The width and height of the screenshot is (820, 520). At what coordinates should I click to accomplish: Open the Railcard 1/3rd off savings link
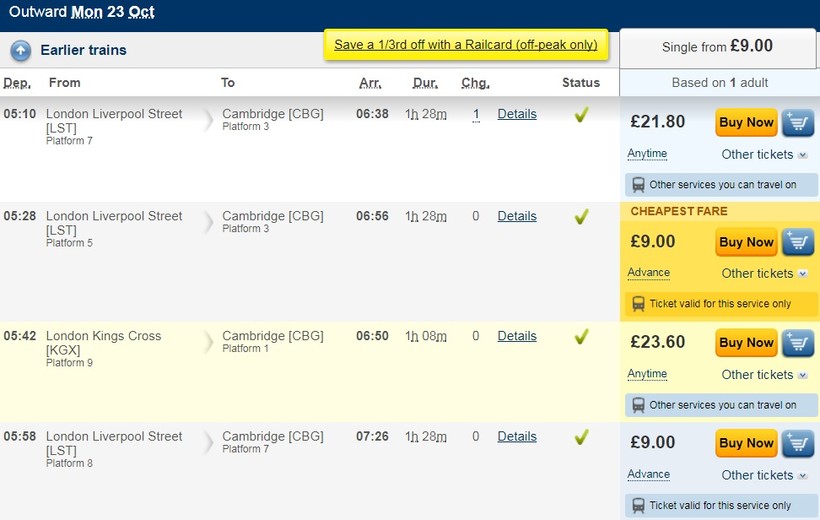tap(465, 45)
